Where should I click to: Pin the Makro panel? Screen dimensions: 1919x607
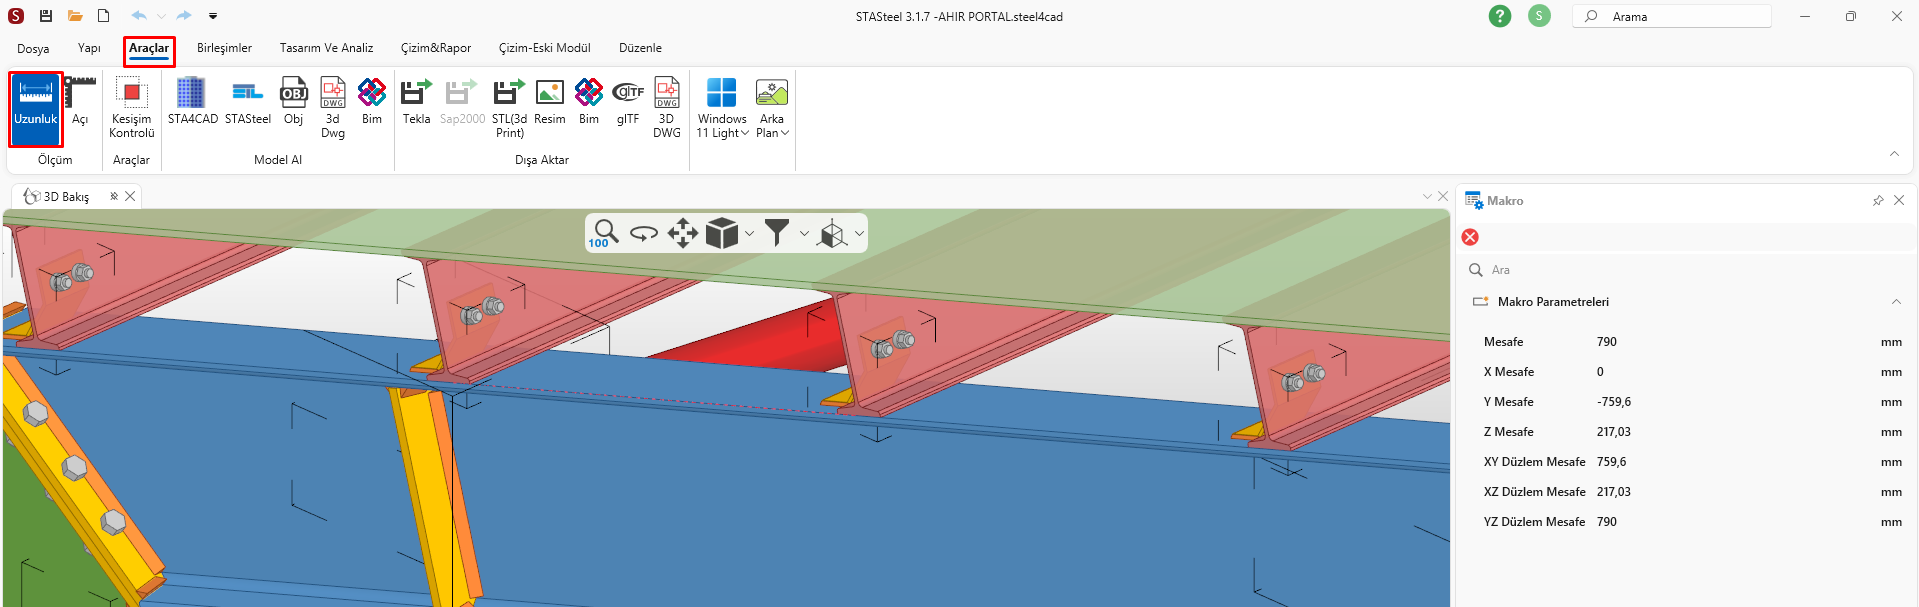click(1877, 201)
